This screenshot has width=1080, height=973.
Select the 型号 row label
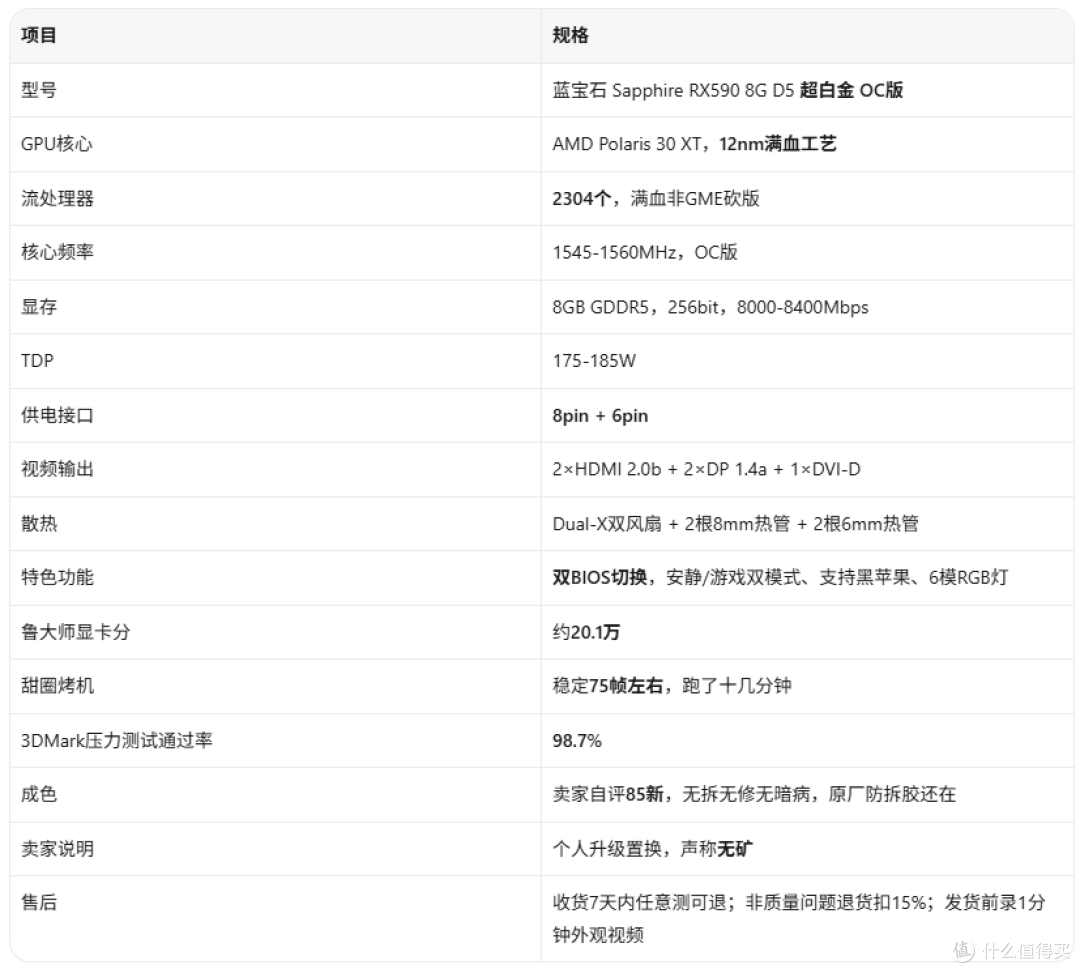pyautogui.click(x=39, y=90)
